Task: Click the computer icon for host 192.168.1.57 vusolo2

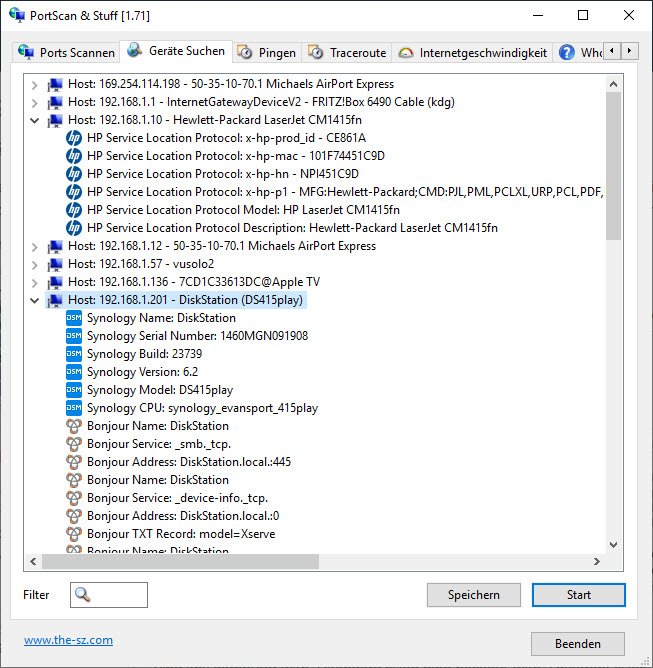Action: (55, 264)
